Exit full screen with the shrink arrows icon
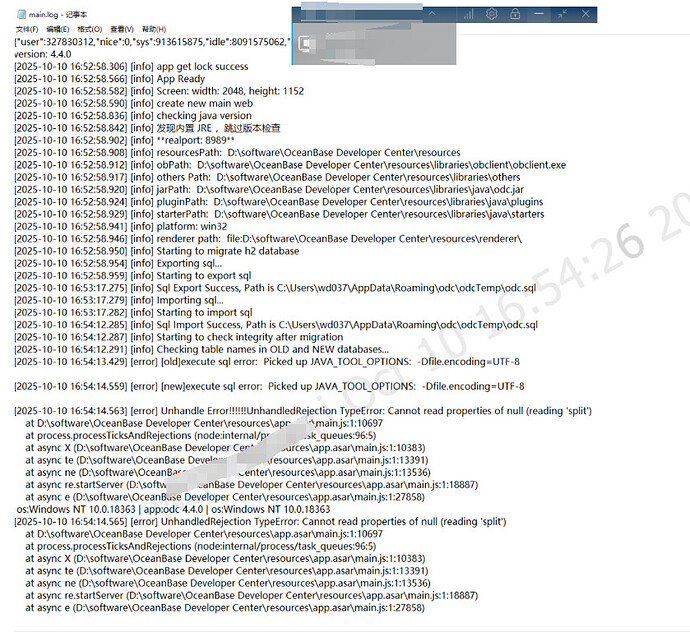 pyautogui.click(x=562, y=14)
